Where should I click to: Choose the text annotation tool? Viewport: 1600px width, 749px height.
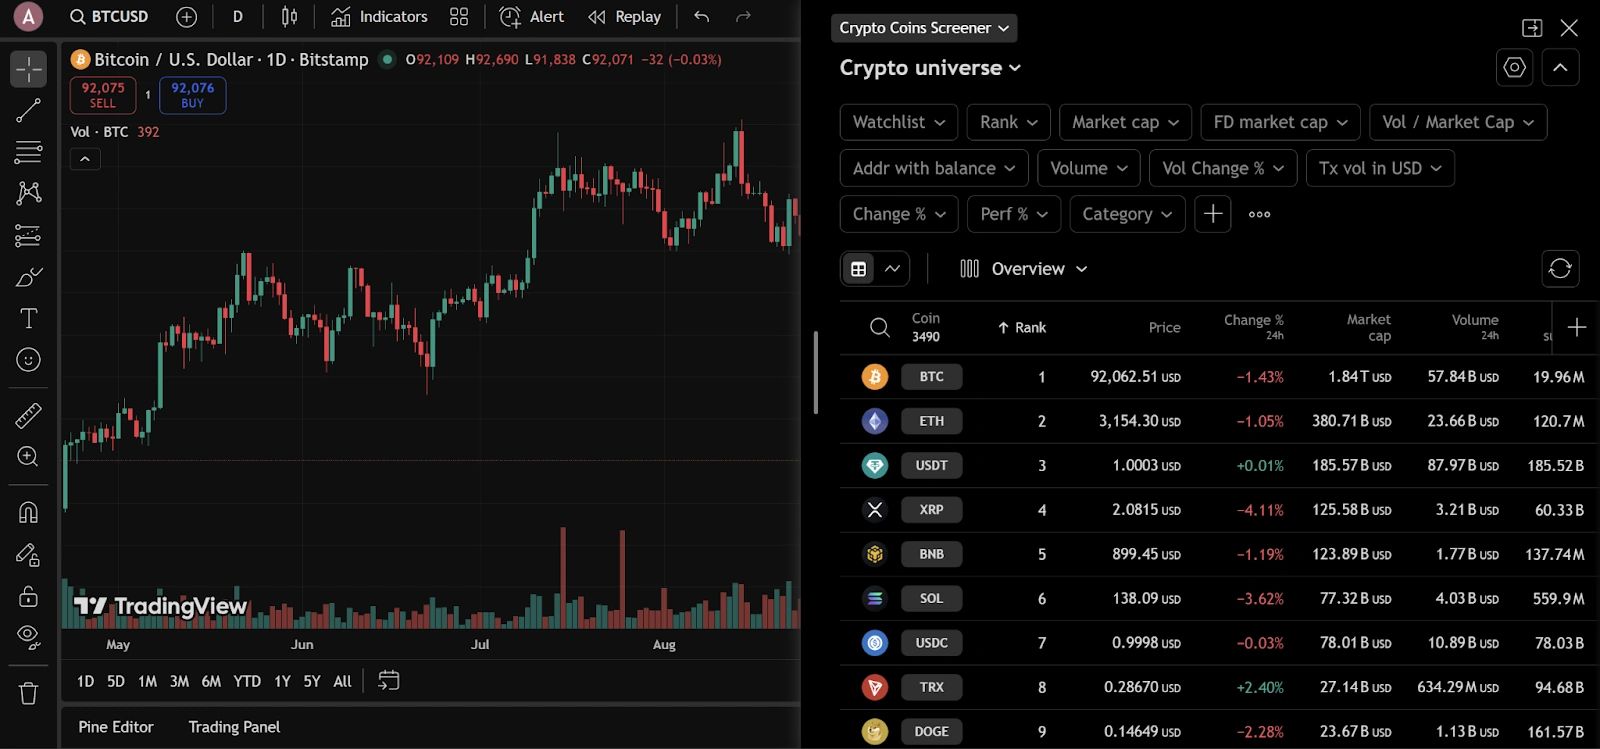click(28, 318)
